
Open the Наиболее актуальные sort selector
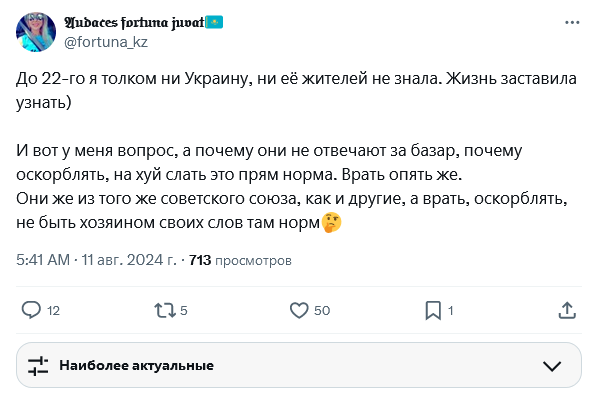pyautogui.click(x=299, y=365)
